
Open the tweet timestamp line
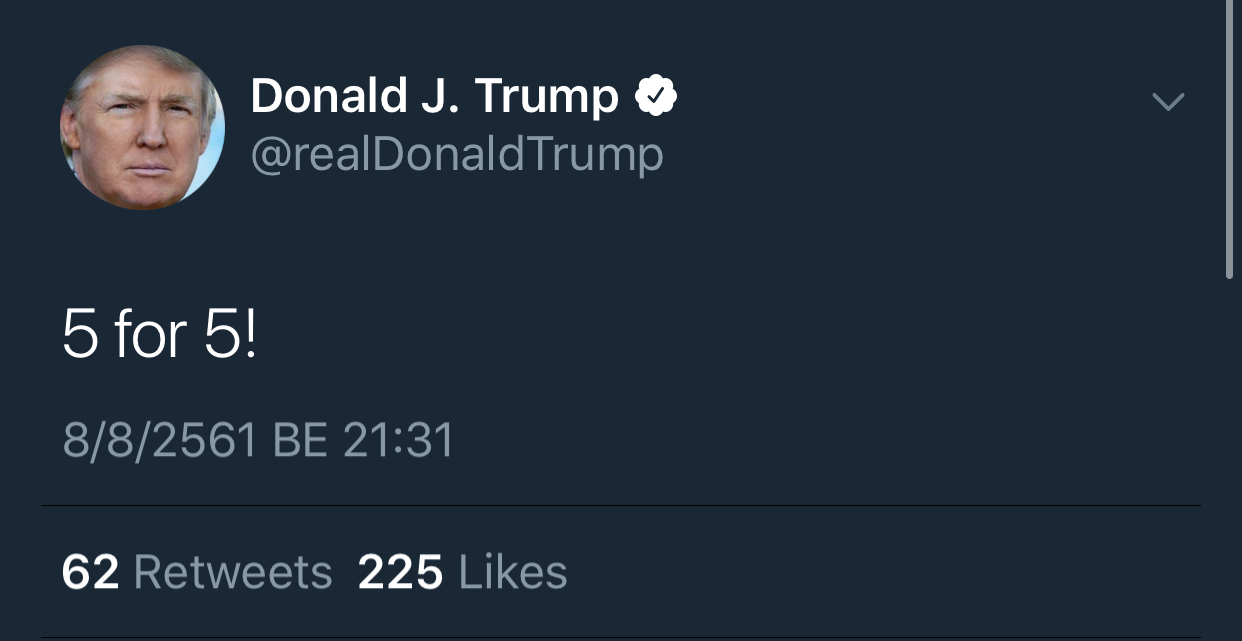pos(258,440)
